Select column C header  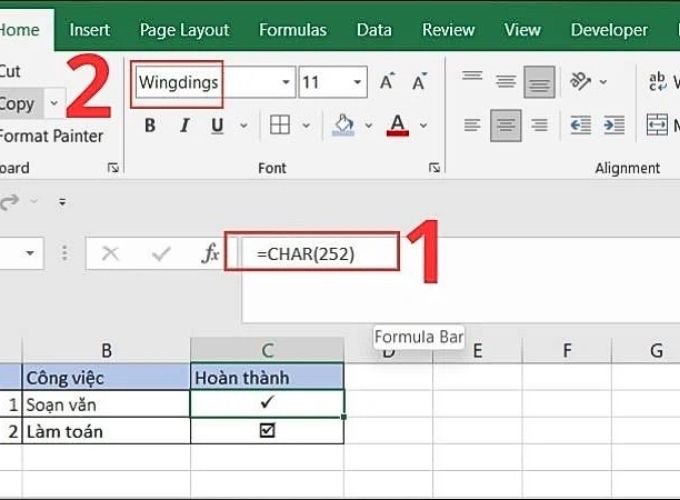point(267,350)
